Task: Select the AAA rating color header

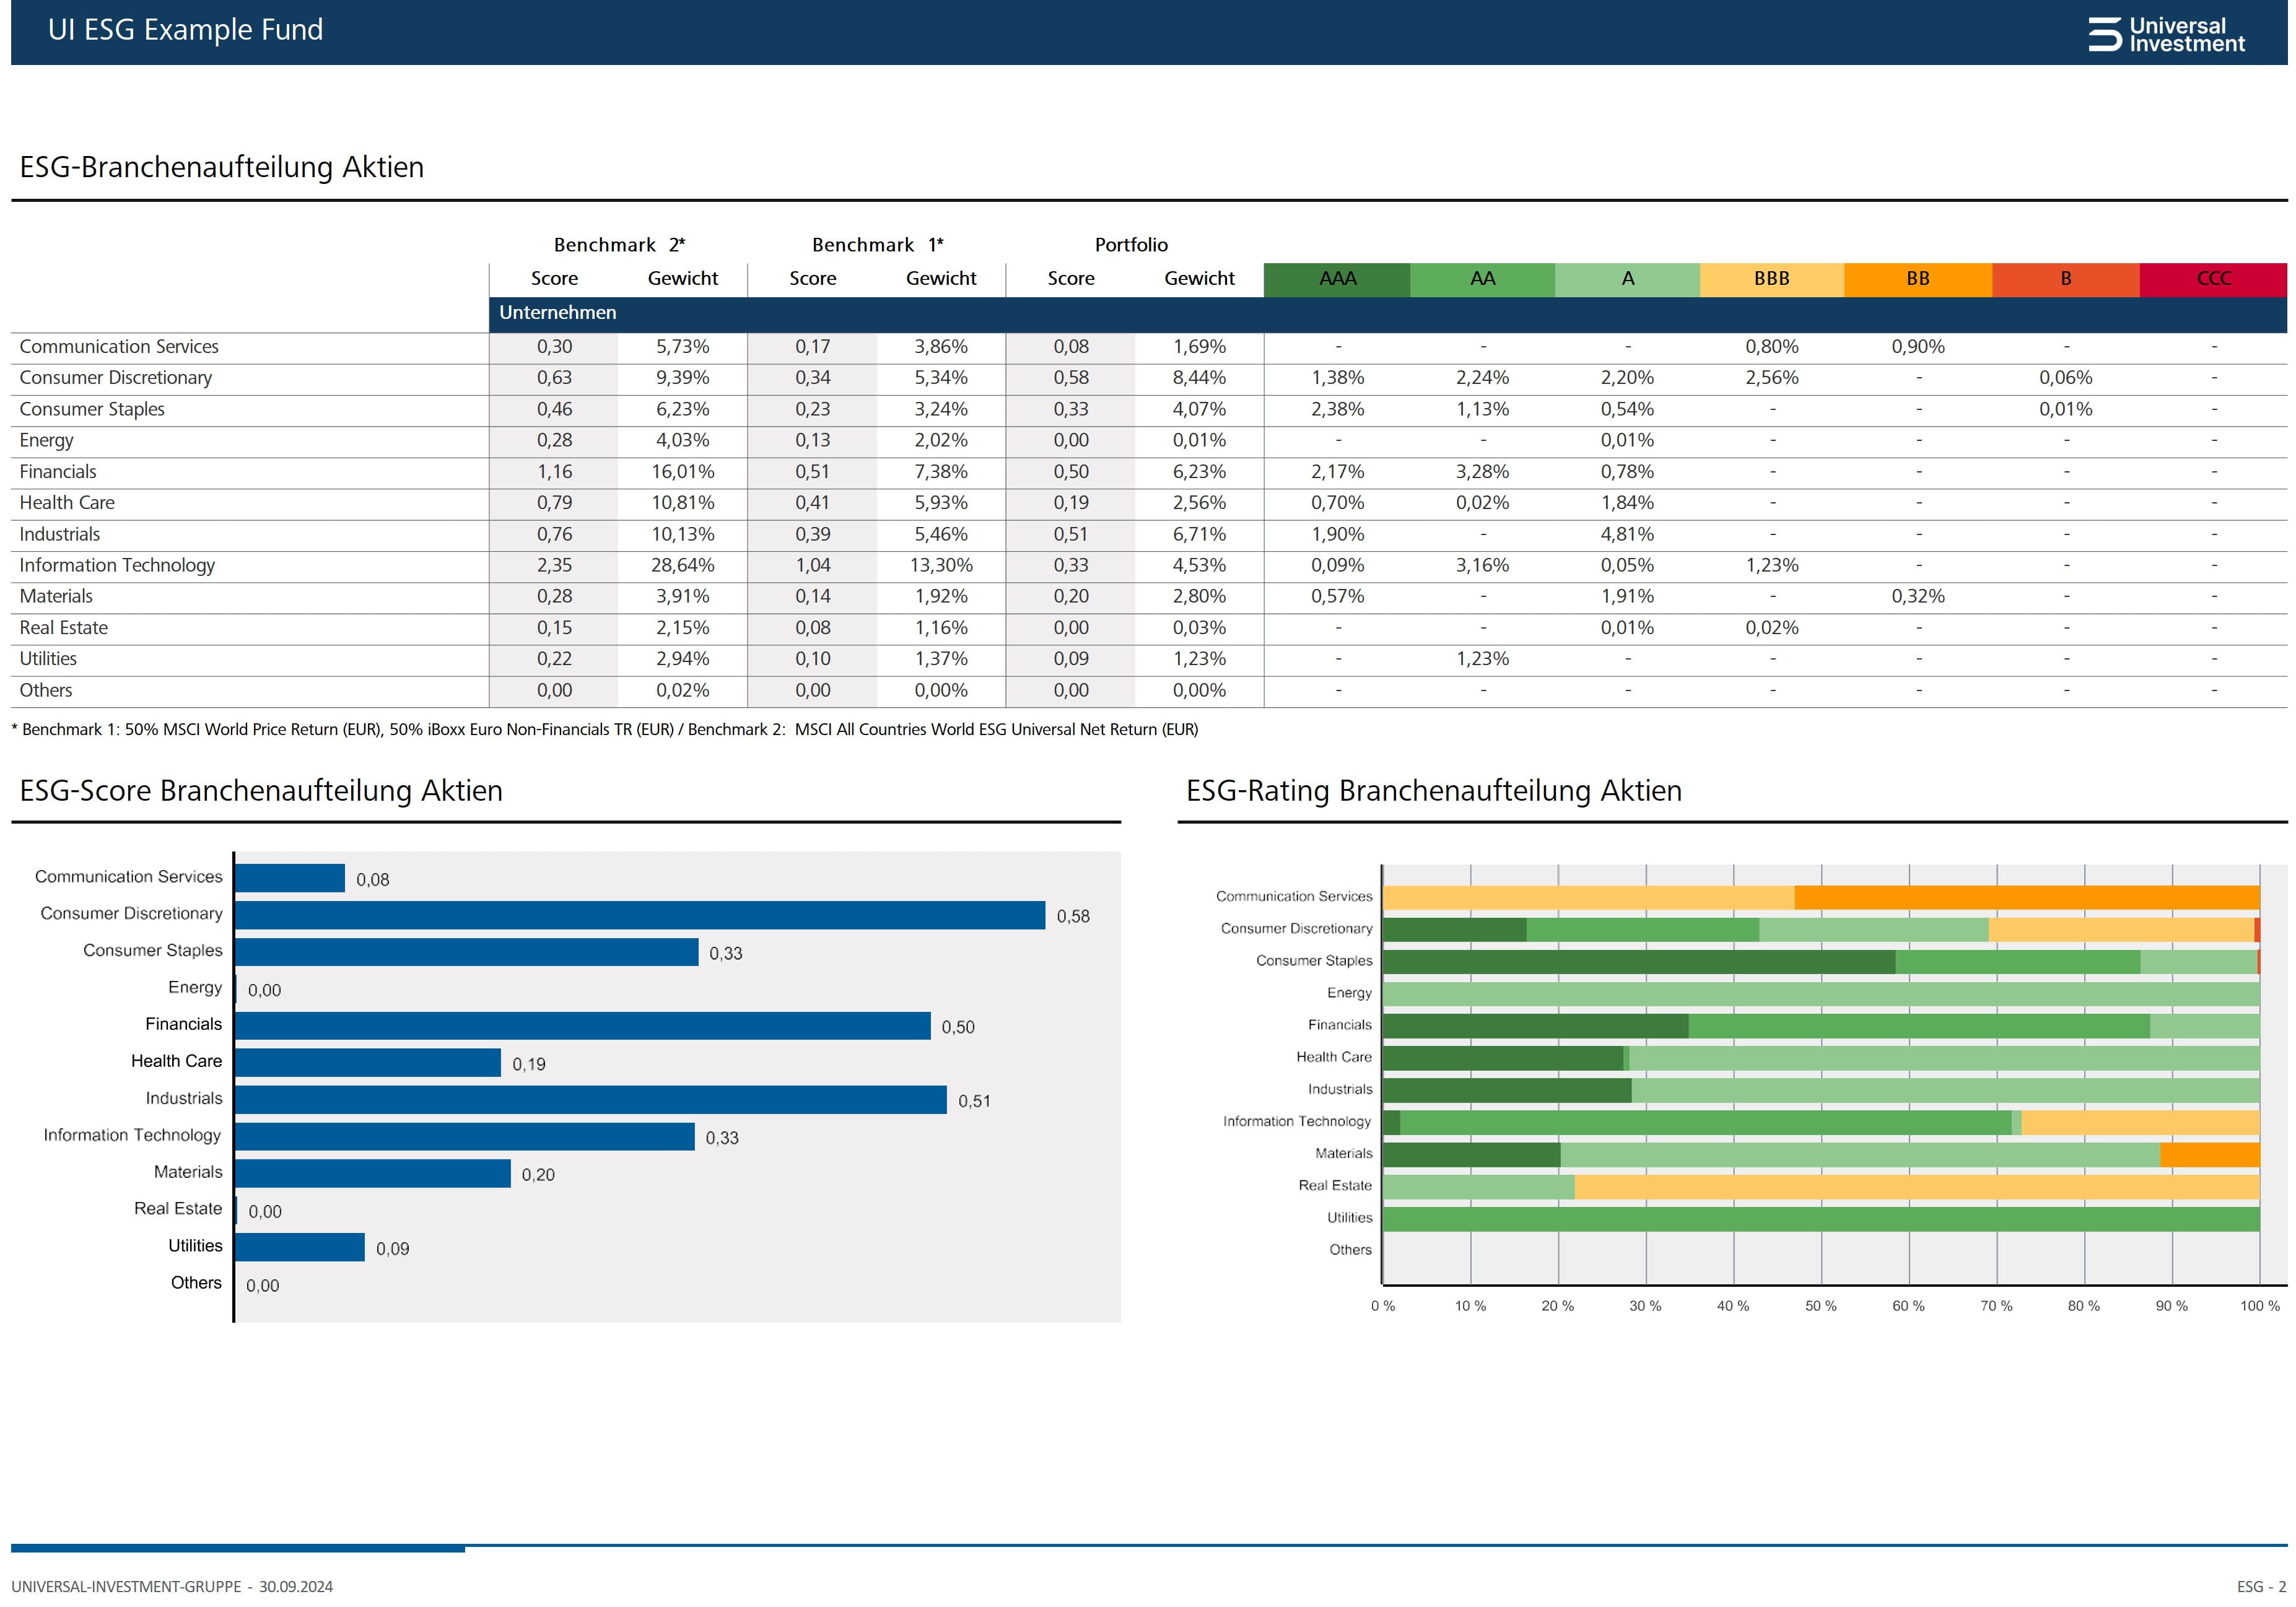Action: pyautogui.click(x=1337, y=279)
